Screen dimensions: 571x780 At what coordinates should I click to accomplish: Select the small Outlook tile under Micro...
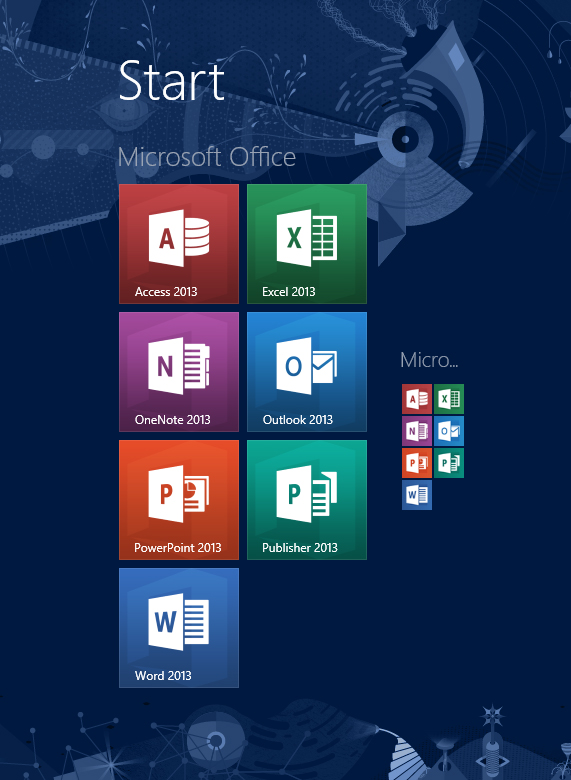click(449, 431)
